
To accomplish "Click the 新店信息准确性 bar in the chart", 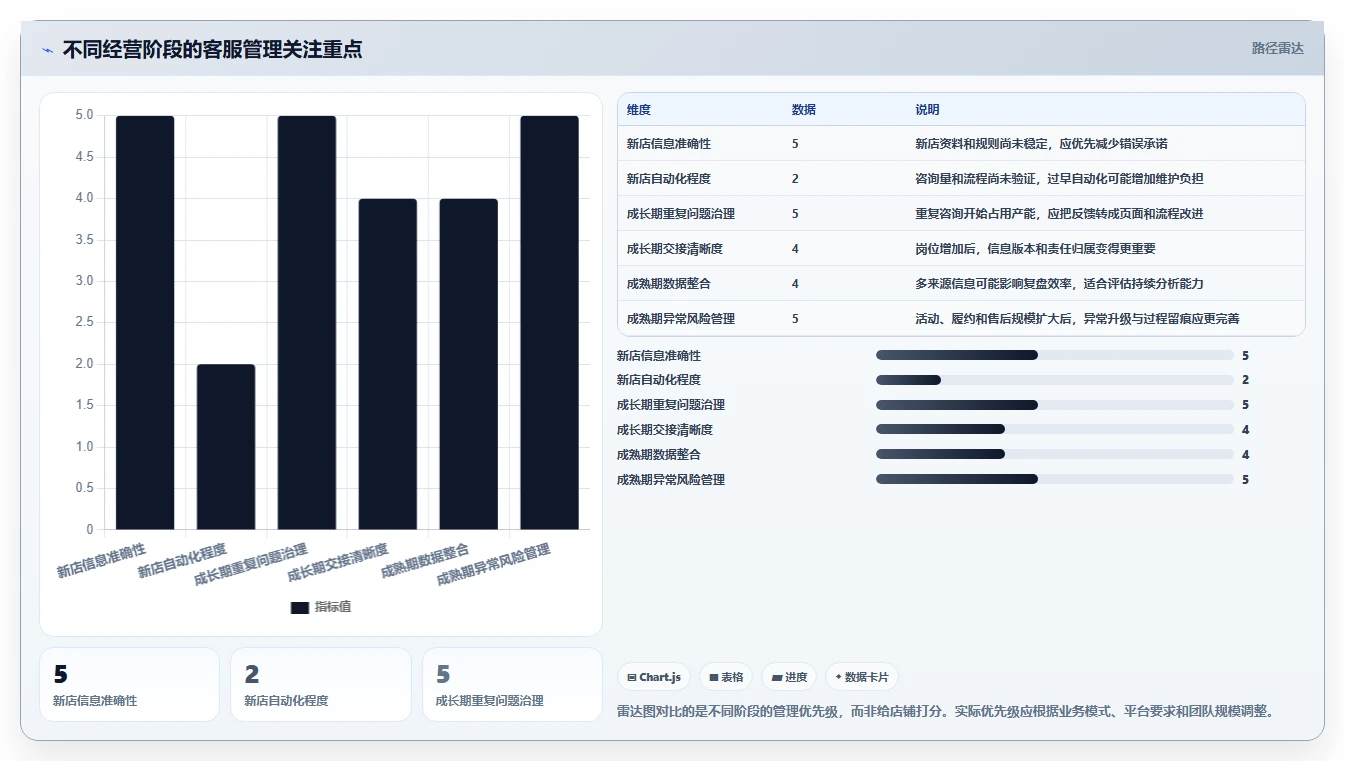I will 145,322.
